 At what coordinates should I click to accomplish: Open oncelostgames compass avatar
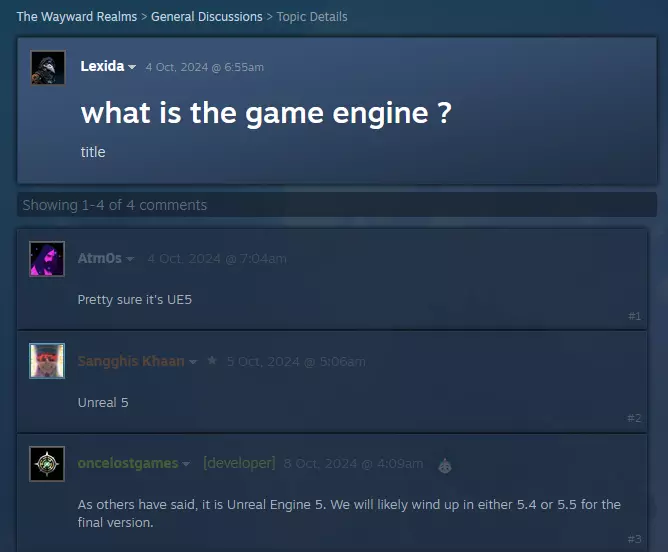click(x=47, y=464)
